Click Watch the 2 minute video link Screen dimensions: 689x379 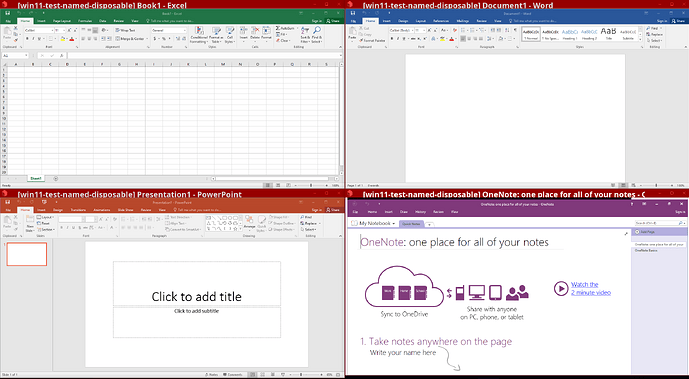pyautogui.click(x=591, y=289)
